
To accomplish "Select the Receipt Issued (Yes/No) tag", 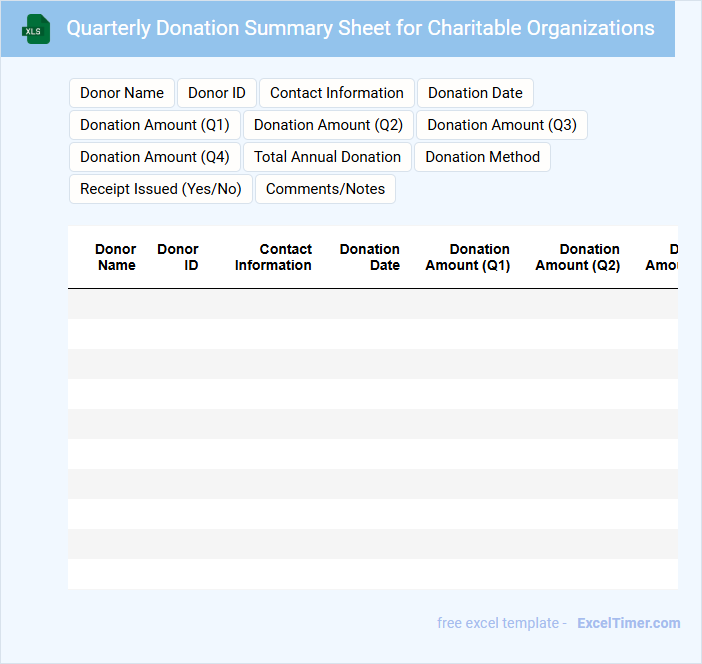I will tap(161, 189).
